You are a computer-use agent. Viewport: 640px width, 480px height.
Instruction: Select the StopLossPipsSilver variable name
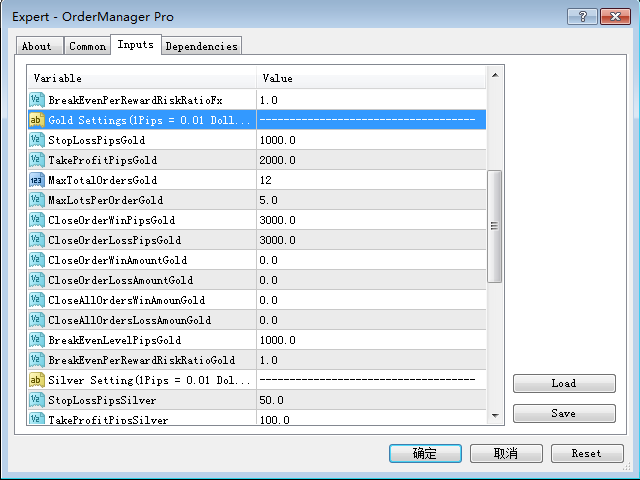pos(102,400)
